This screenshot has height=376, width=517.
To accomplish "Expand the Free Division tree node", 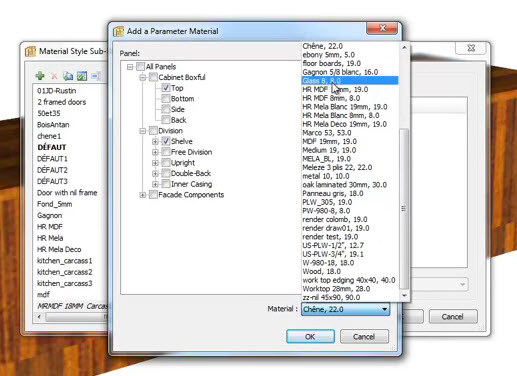I will [x=155, y=152].
